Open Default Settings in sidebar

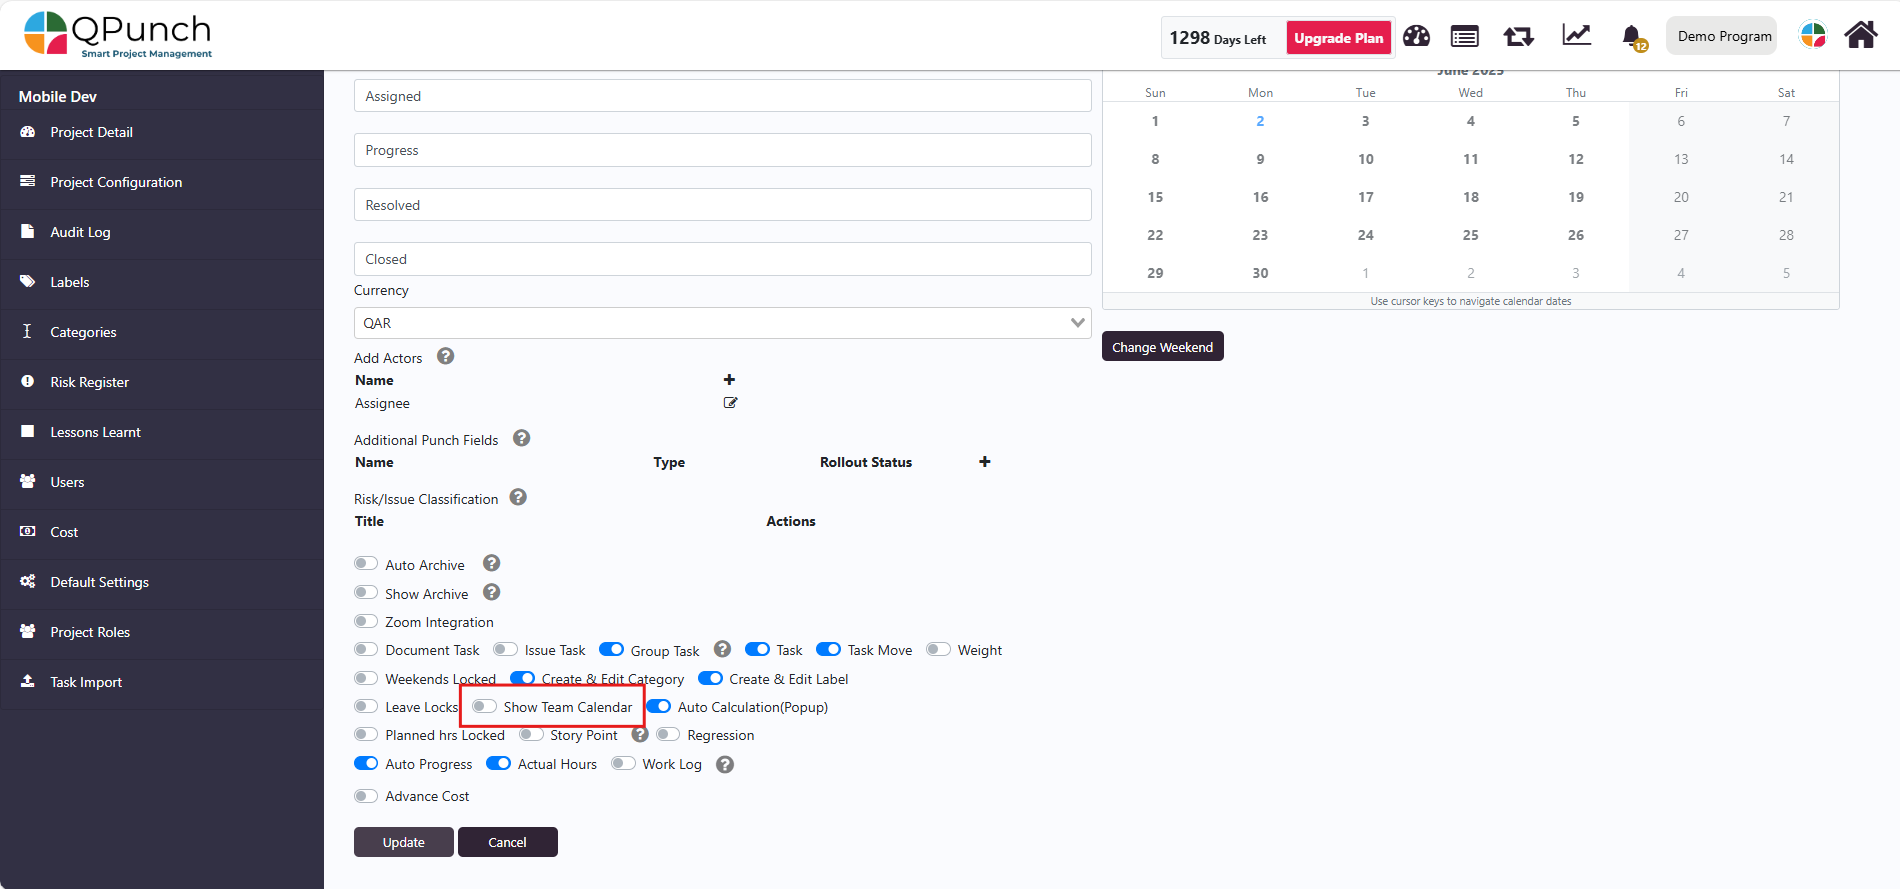pyautogui.click(x=162, y=583)
